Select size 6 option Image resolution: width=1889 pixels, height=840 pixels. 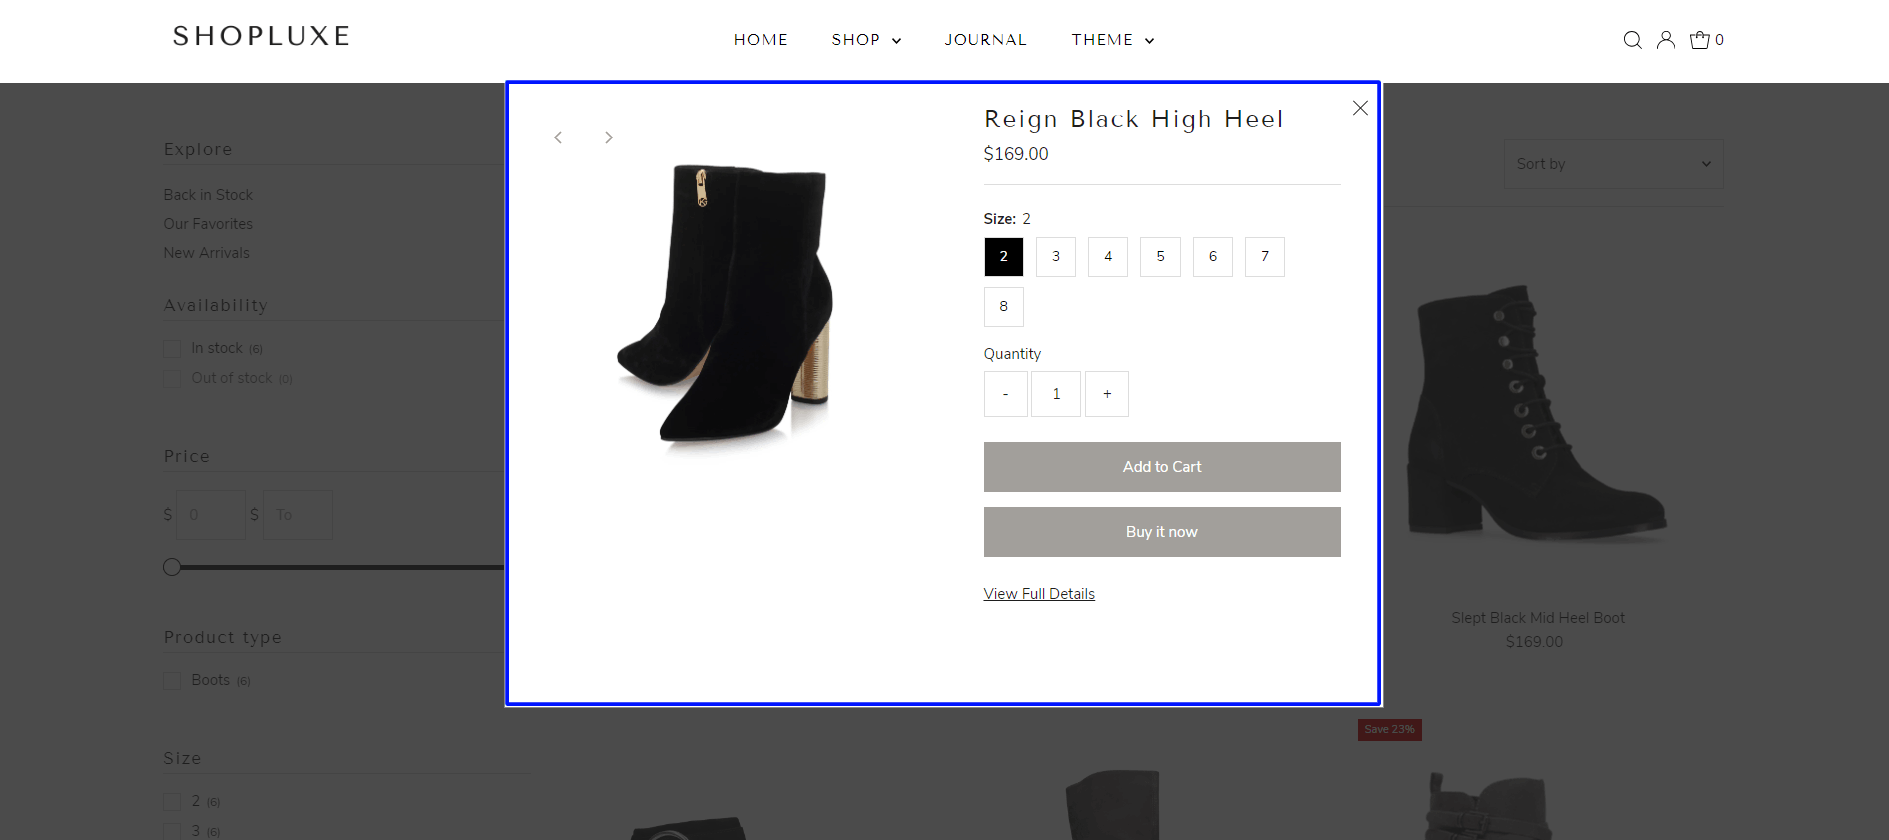tap(1213, 257)
